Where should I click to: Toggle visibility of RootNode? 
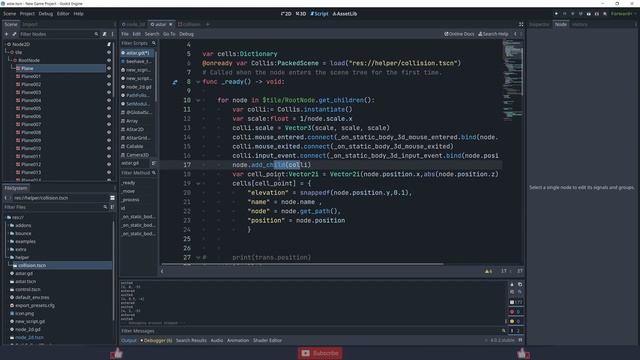point(109,60)
